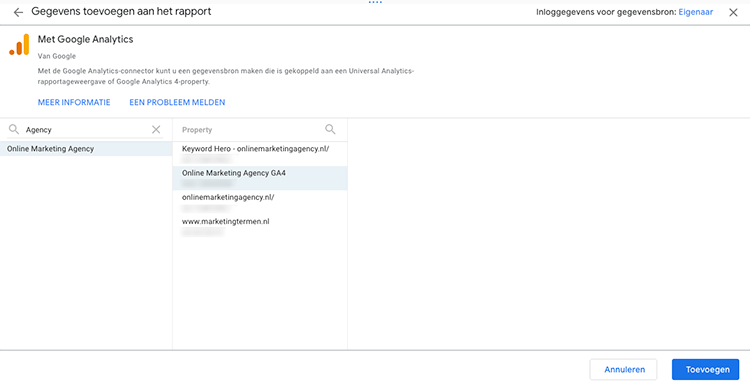
Task: Select the www.marketingtermen.nl property
Action: (x=260, y=226)
